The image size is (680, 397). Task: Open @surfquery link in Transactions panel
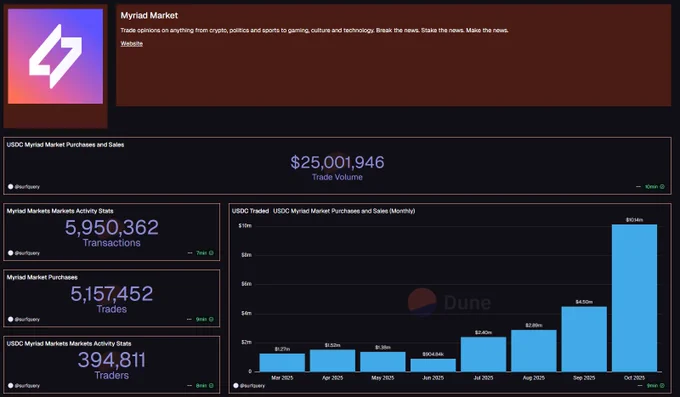27,253
